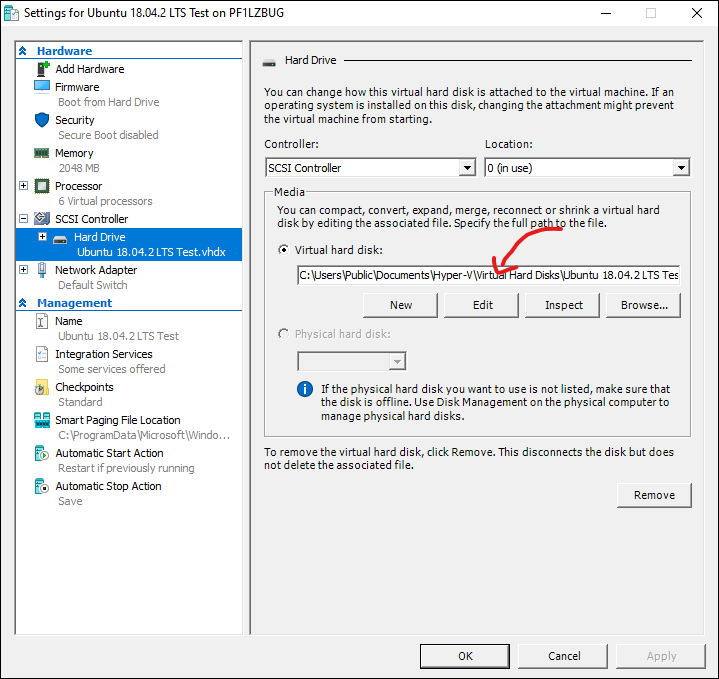Click the Smart Paging File Location icon
The height and width of the screenshot is (679, 719).
pyautogui.click(x=42, y=420)
